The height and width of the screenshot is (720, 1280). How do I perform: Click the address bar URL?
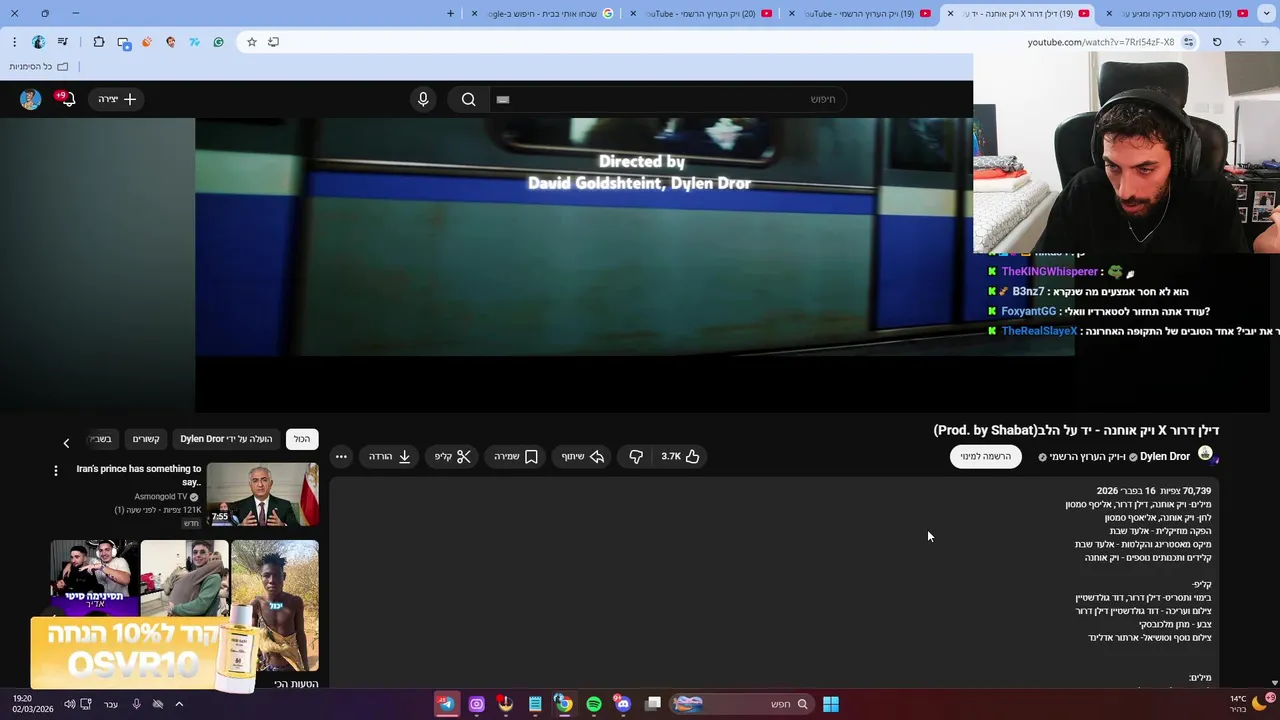1100,42
